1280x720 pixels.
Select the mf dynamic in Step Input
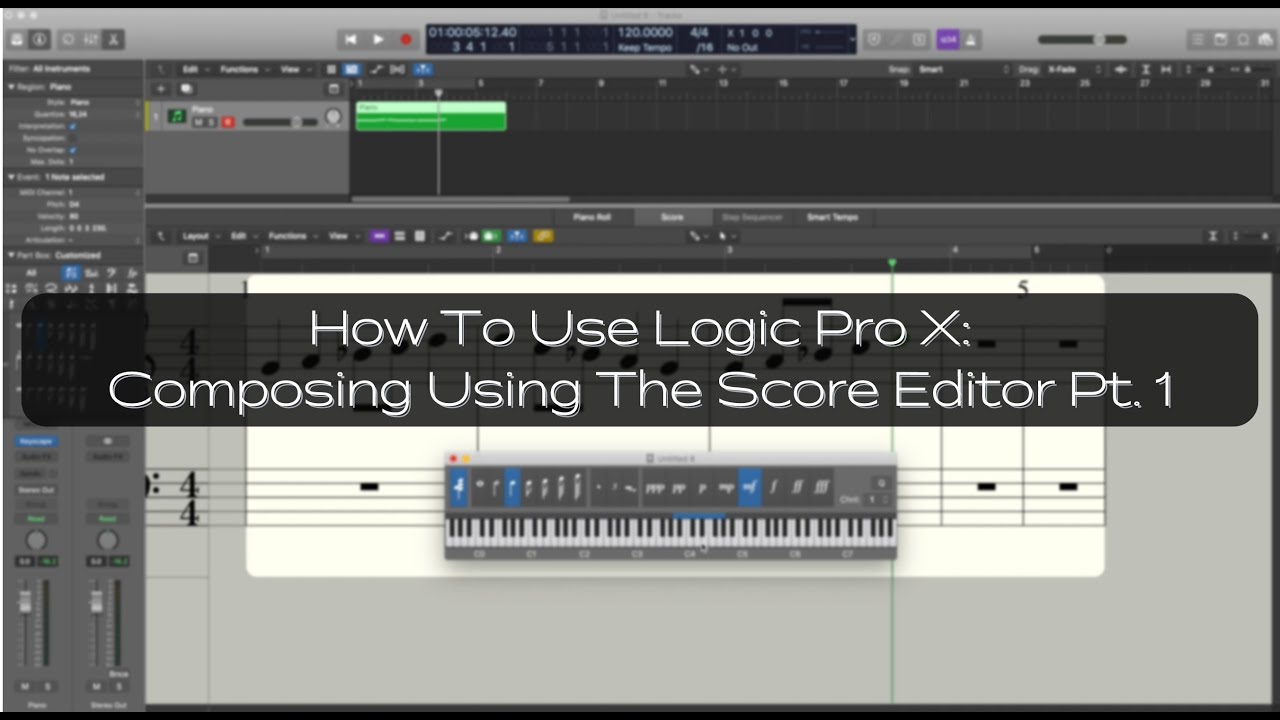[750, 488]
